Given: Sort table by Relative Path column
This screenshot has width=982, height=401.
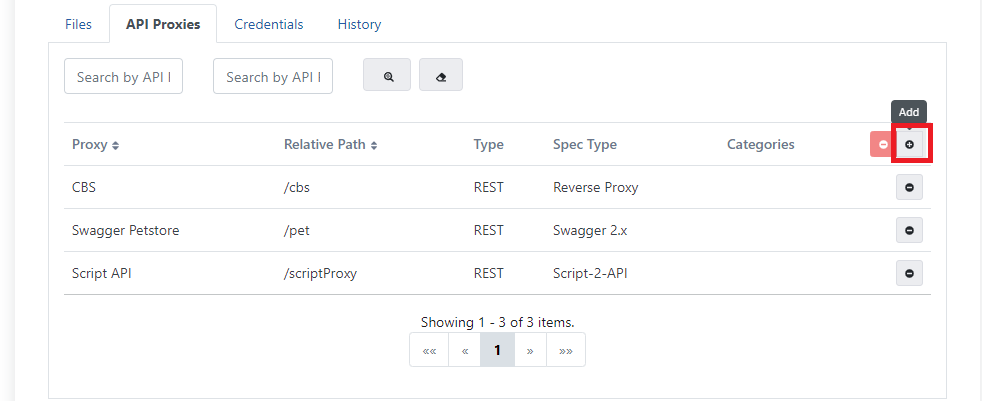Looking at the screenshot, I should pos(330,145).
